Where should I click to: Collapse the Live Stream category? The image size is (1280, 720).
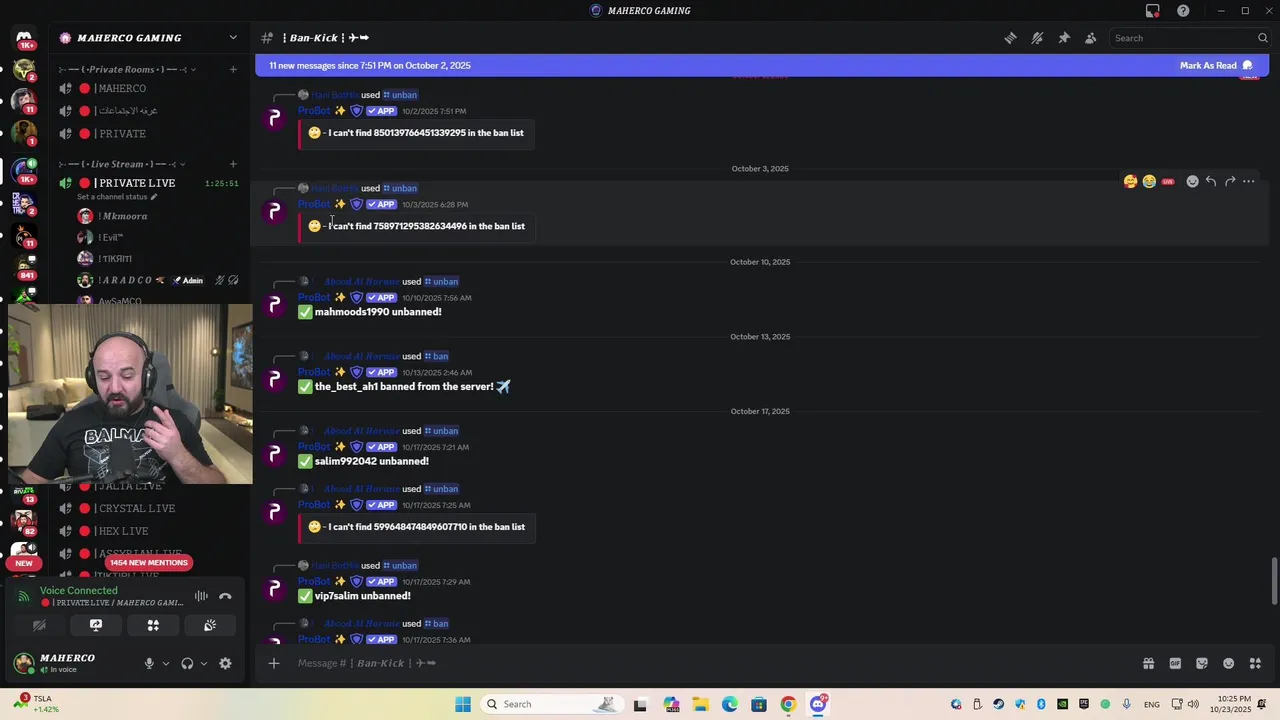[x=122, y=164]
